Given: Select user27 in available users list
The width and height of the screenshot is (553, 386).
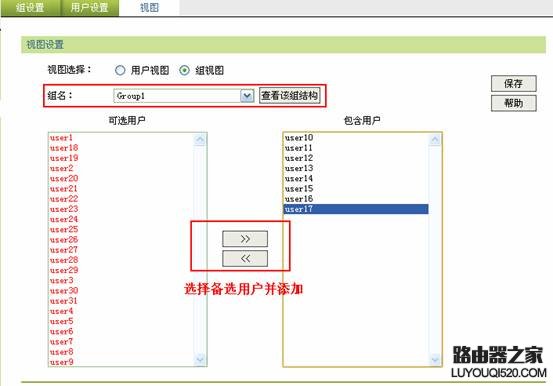Looking at the screenshot, I should (x=122, y=251).
